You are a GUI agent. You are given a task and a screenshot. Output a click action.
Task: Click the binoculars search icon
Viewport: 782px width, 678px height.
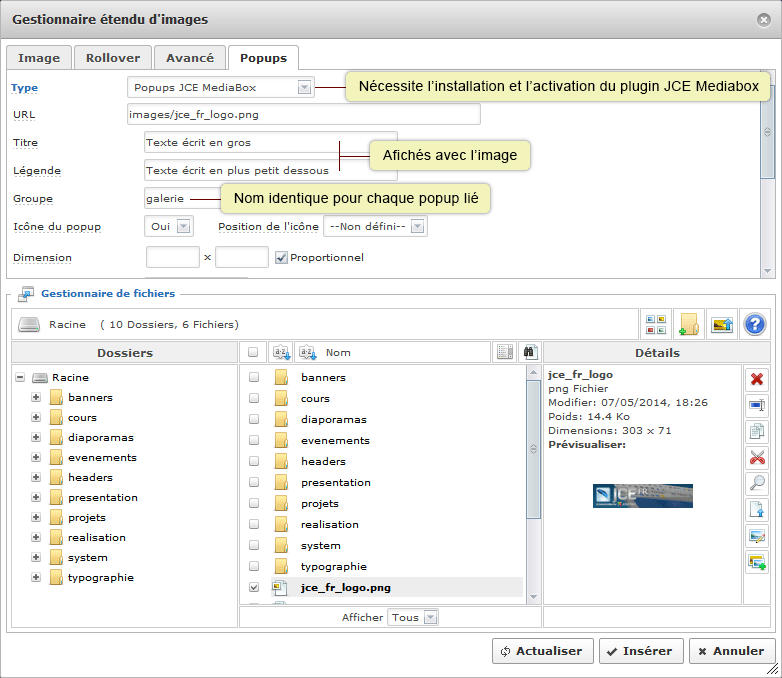530,352
